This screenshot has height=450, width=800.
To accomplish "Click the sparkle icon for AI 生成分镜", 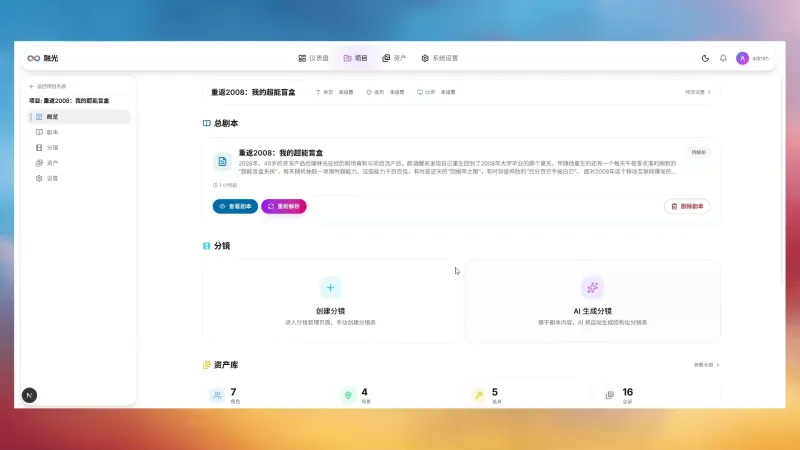I will (x=592, y=288).
